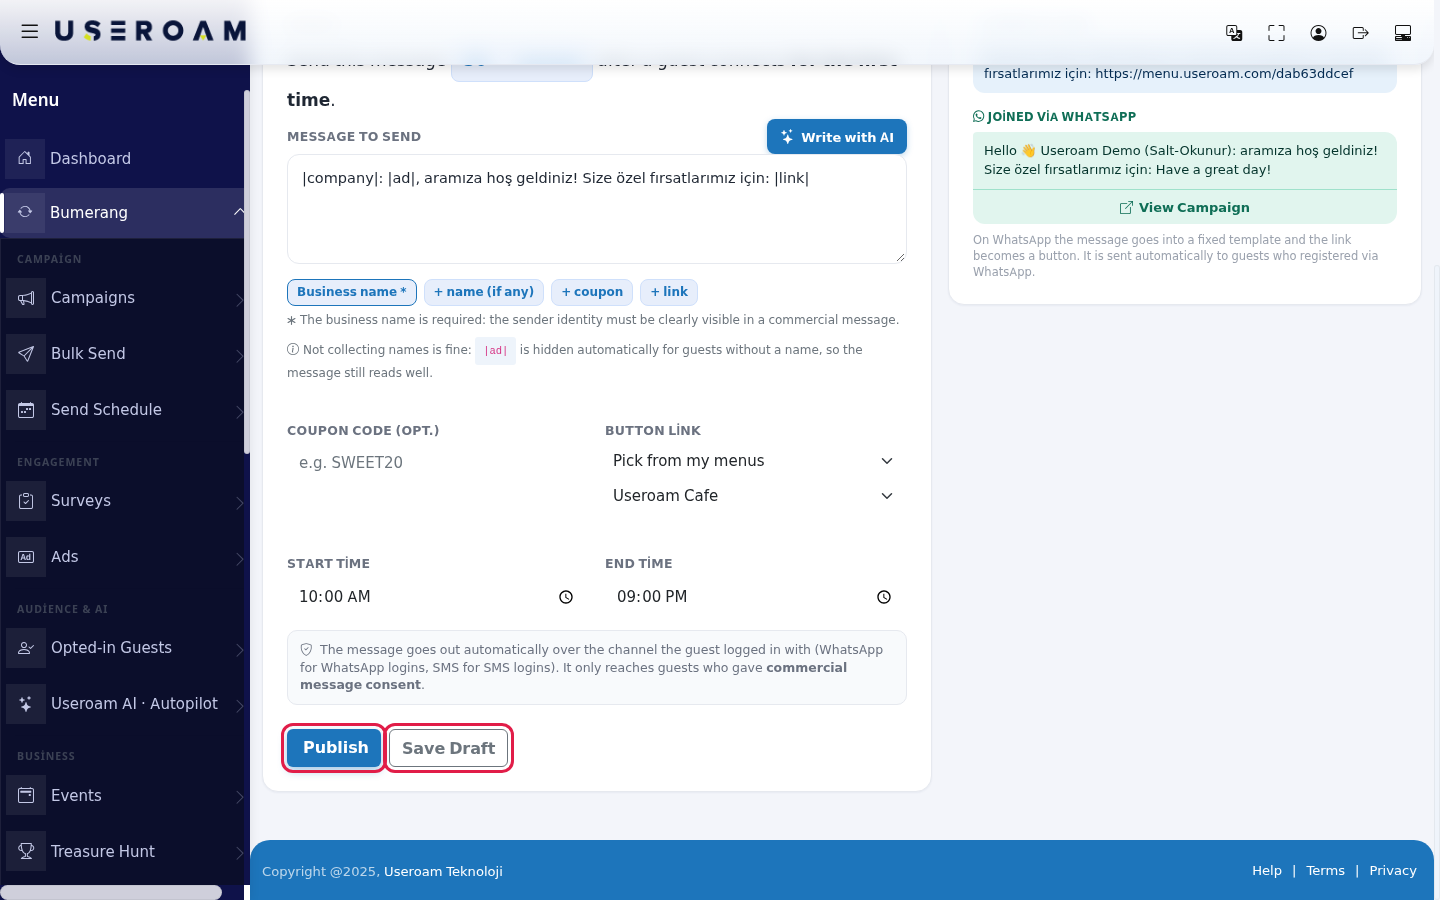Collapse the Bumerang menu section
The height and width of the screenshot is (900, 1440).
click(x=238, y=212)
